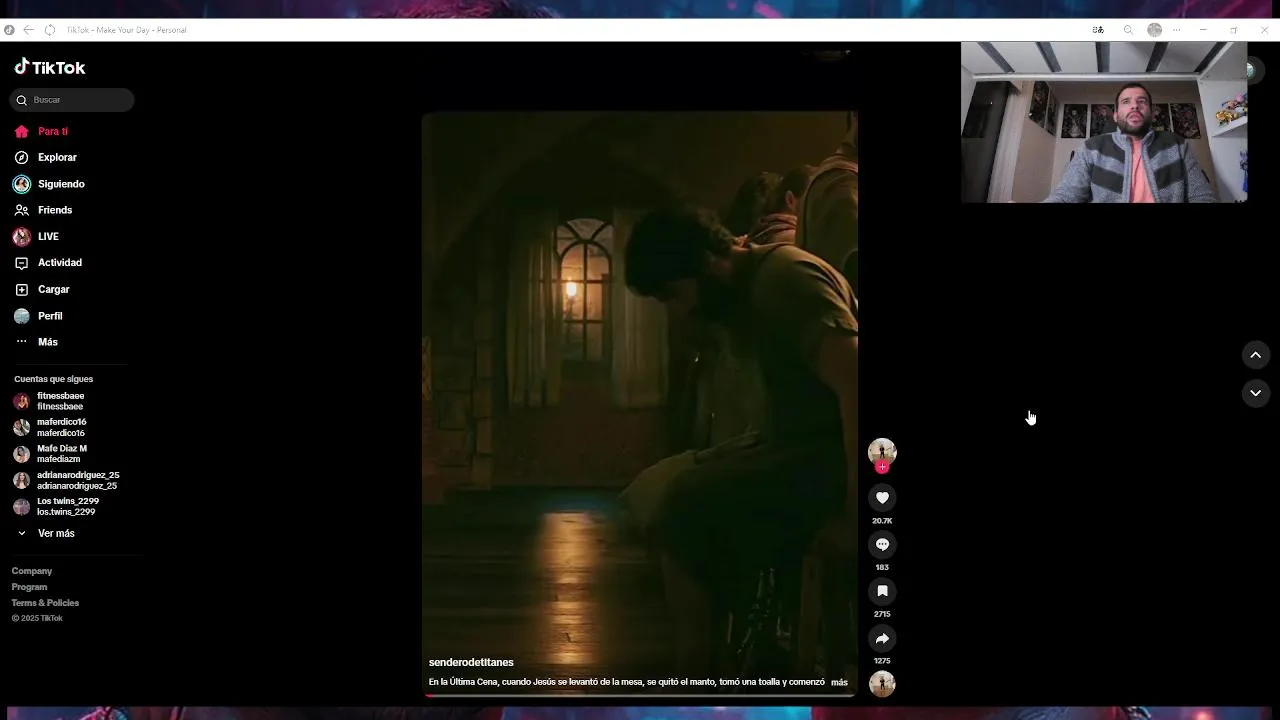Click Terms & Policies footer link

[x=45, y=603]
